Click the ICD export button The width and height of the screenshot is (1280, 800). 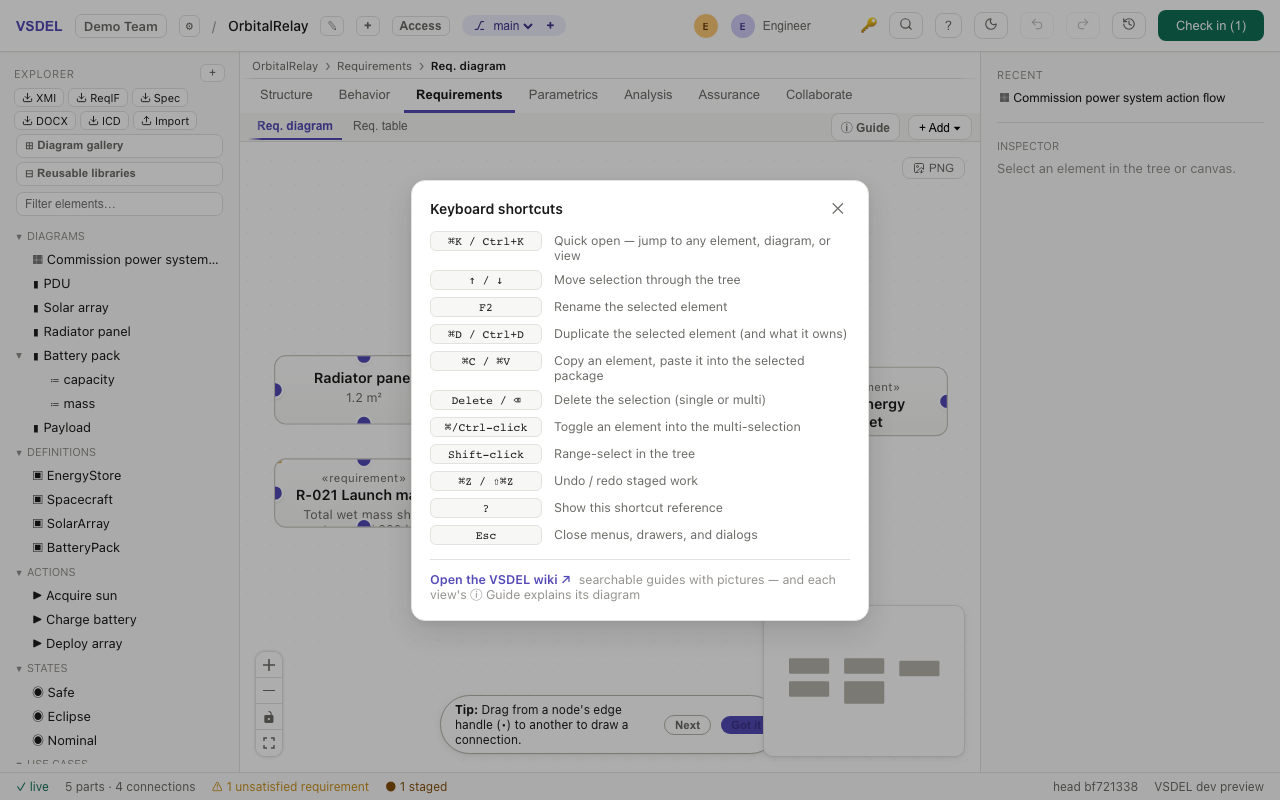point(104,121)
